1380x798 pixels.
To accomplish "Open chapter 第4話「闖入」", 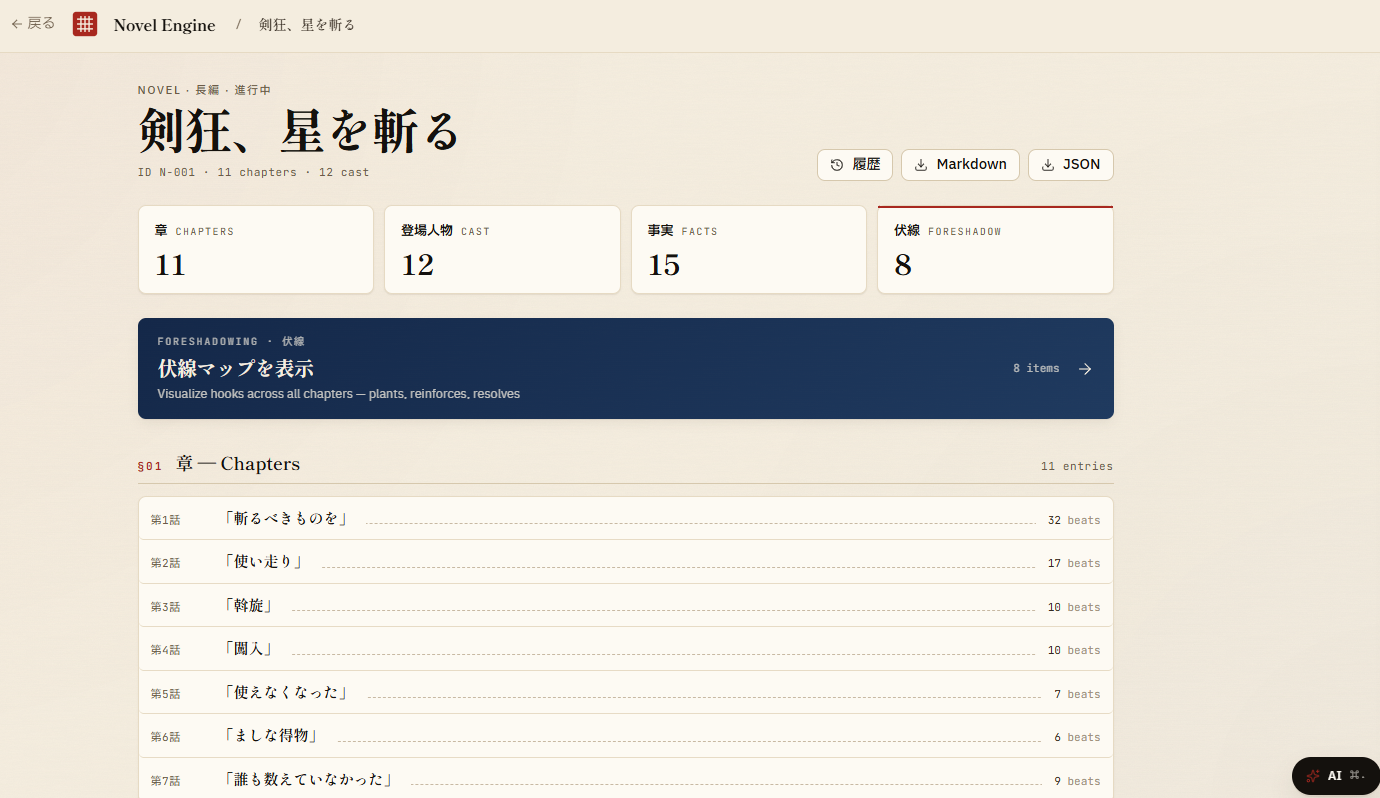I will click(626, 649).
